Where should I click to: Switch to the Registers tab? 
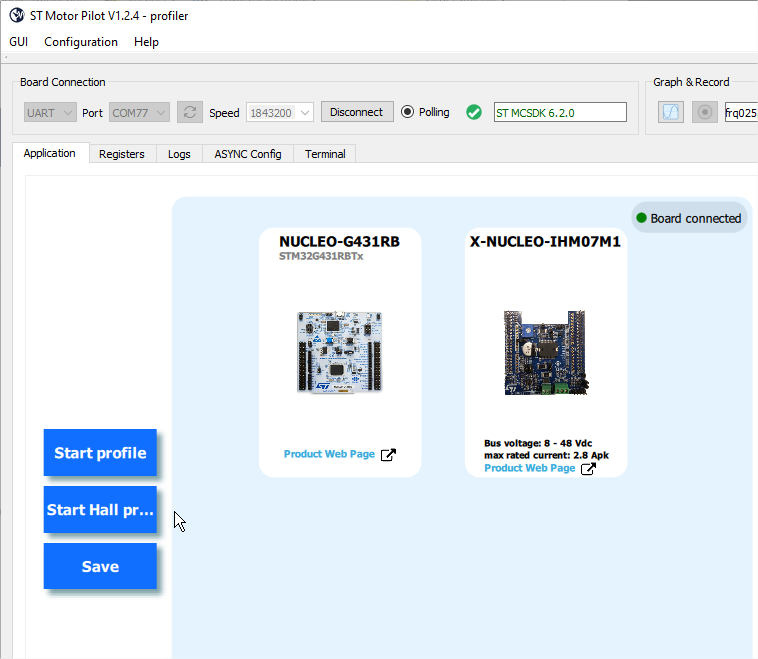[122, 154]
